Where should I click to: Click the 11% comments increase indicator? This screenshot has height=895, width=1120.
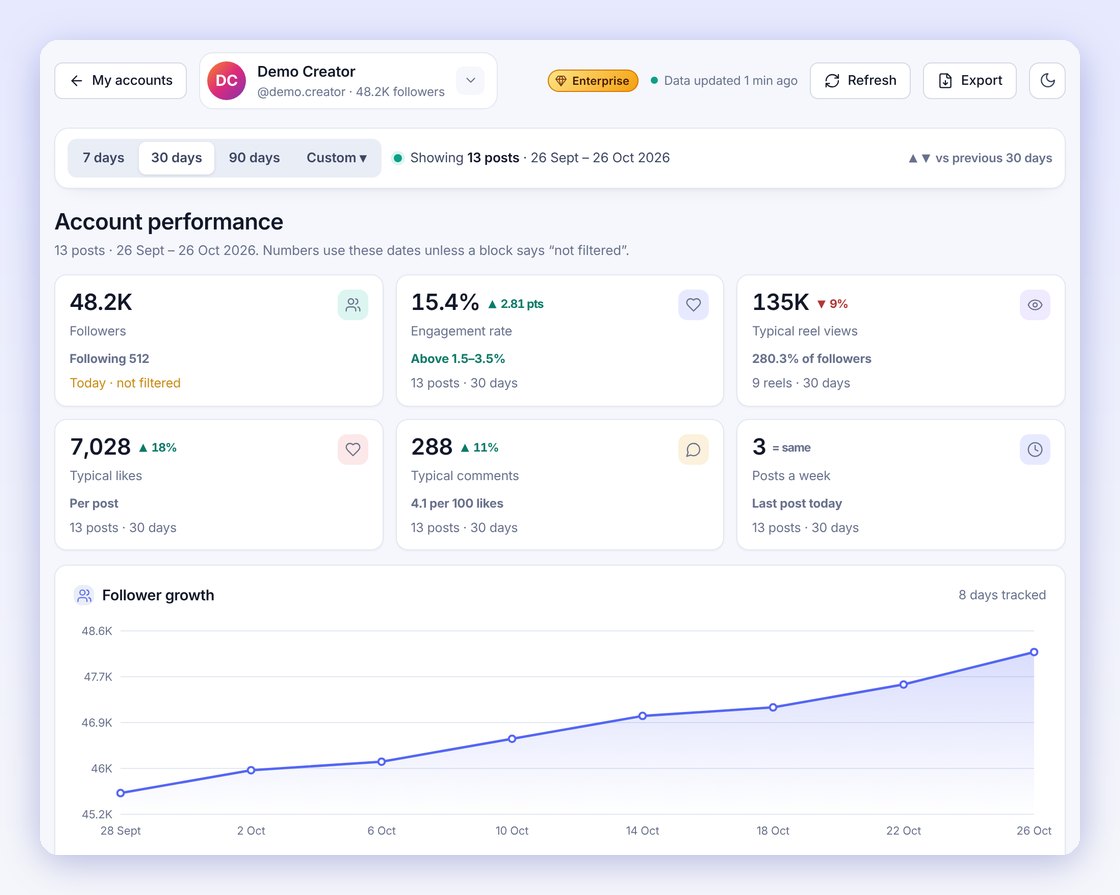[x=479, y=448]
